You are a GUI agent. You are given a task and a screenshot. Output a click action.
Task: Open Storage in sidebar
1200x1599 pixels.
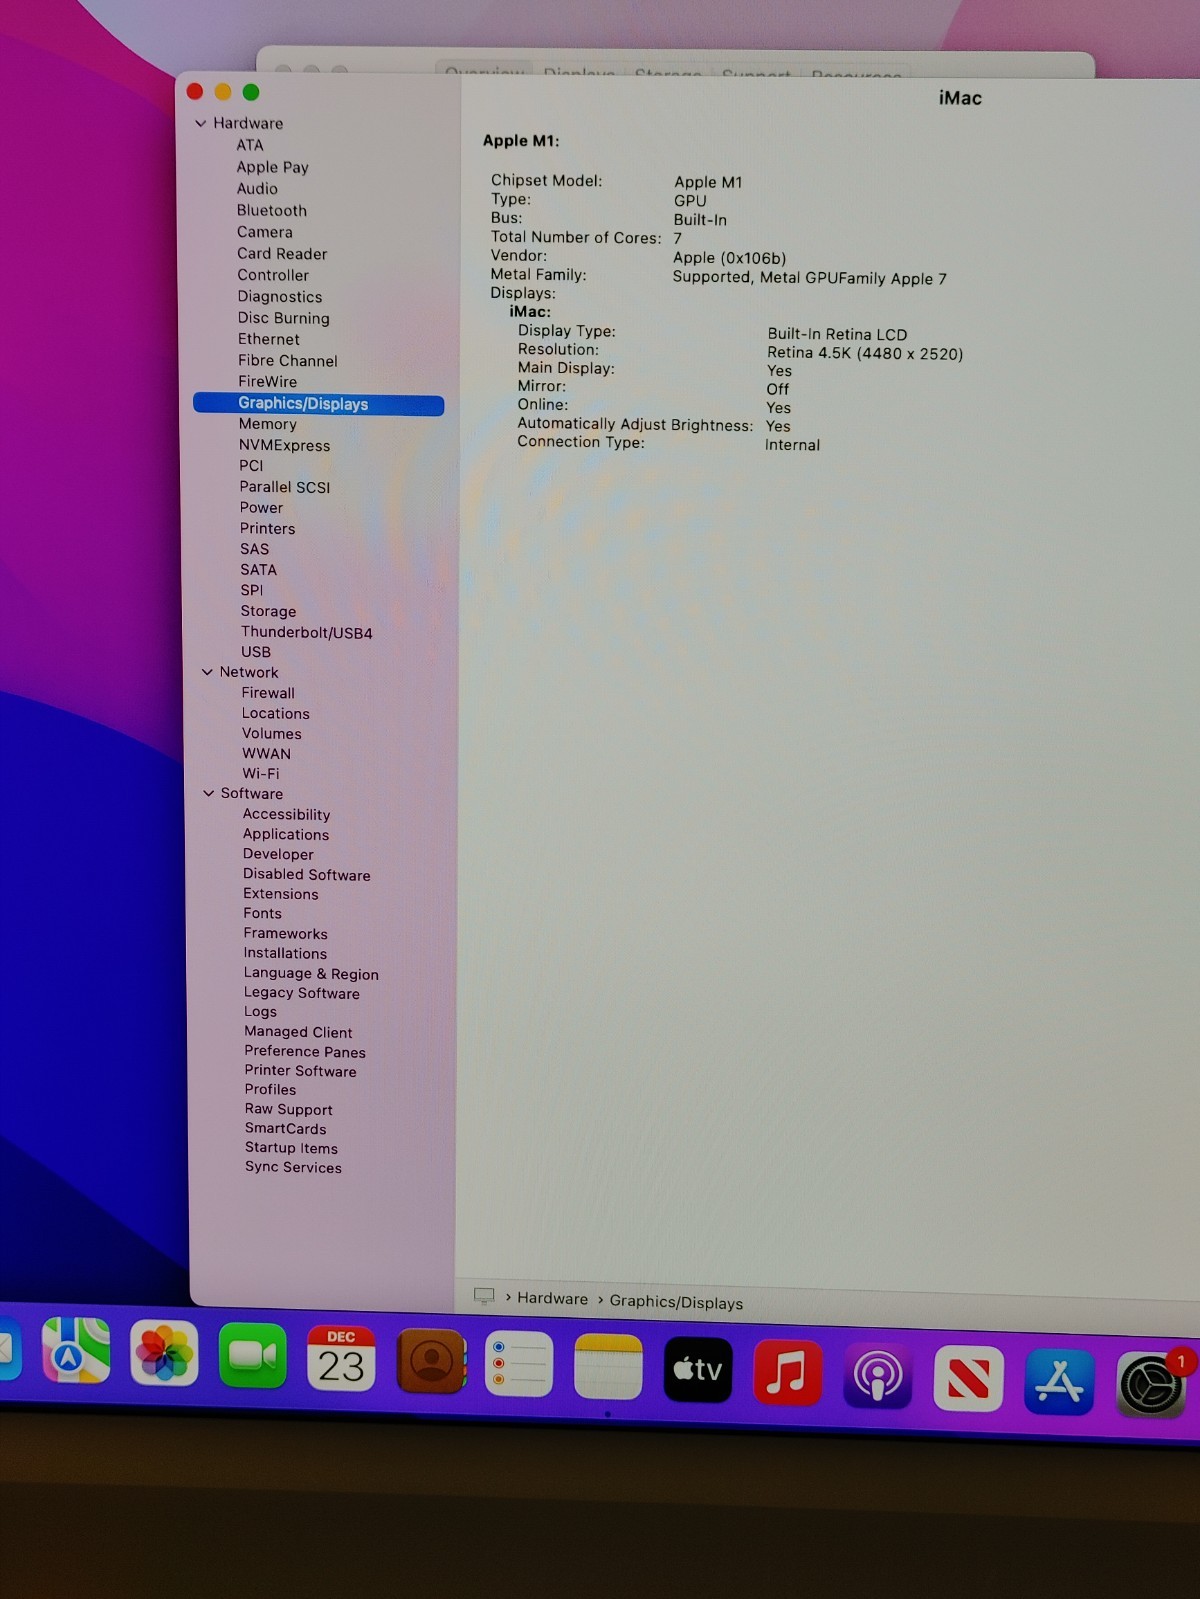pos(269,611)
